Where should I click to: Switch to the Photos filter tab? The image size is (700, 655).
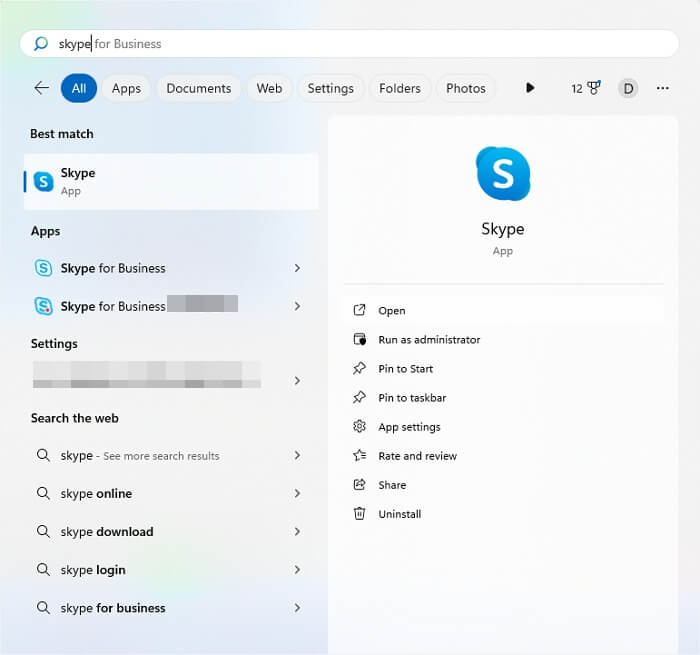[x=466, y=88]
